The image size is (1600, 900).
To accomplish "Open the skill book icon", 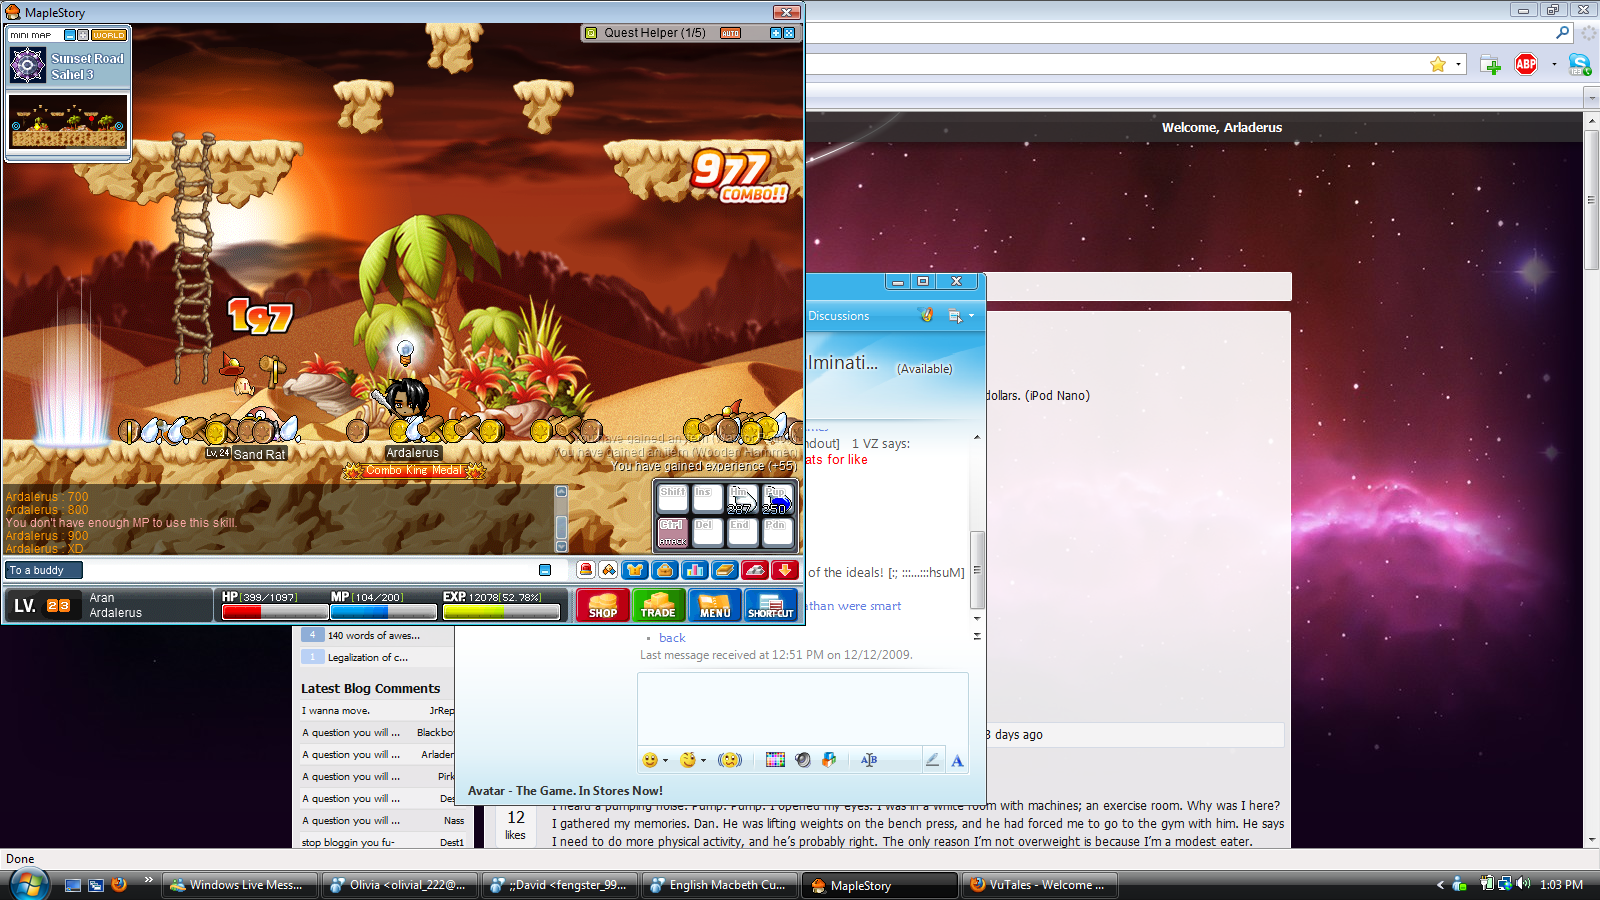I will click(725, 570).
